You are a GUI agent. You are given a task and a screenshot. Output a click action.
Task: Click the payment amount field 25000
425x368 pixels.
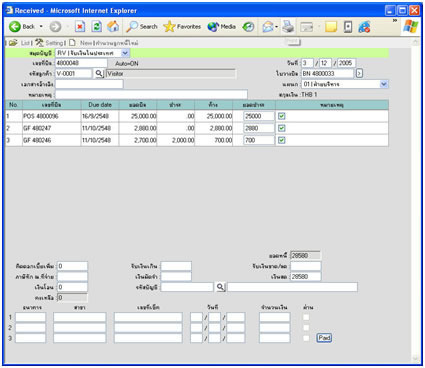click(x=259, y=116)
